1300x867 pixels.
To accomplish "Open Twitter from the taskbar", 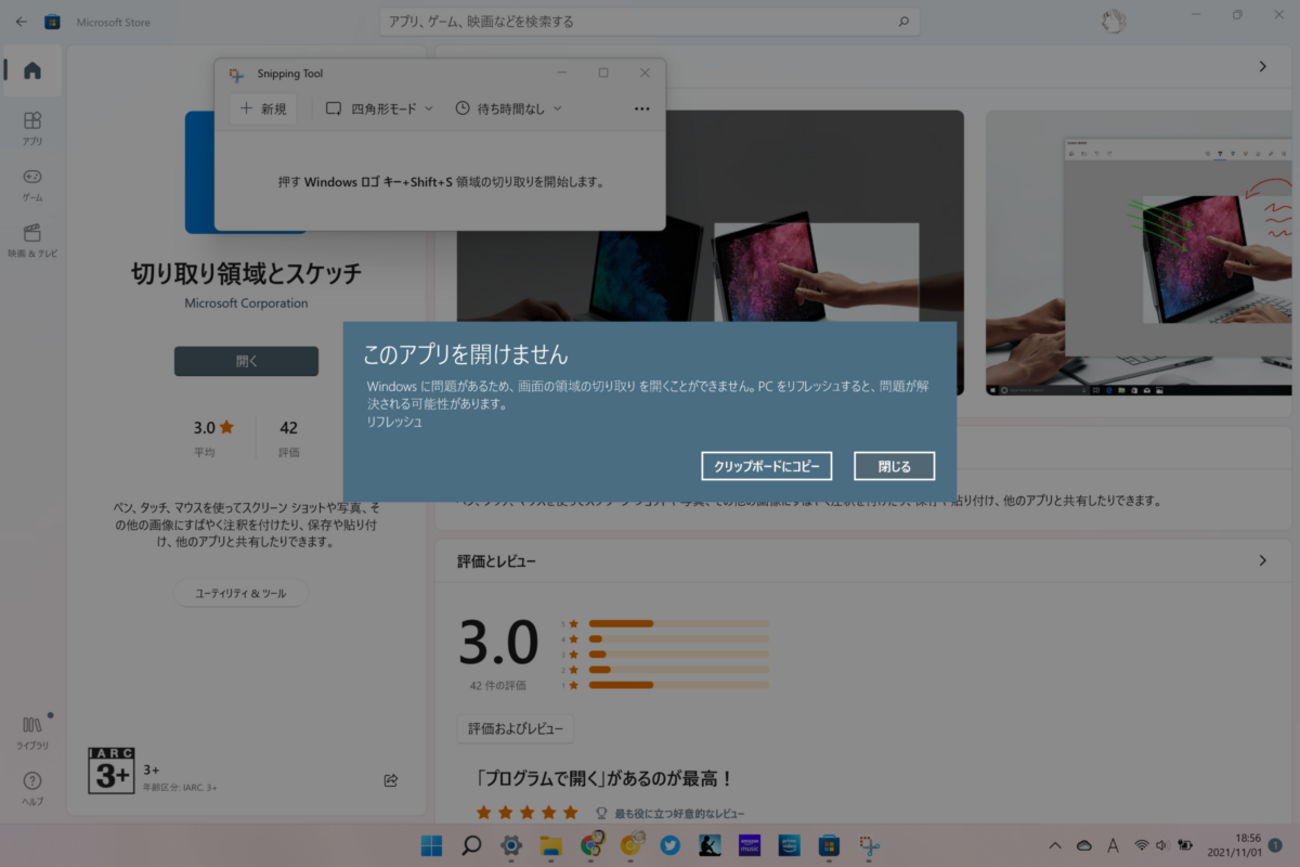I will click(x=670, y=846).
